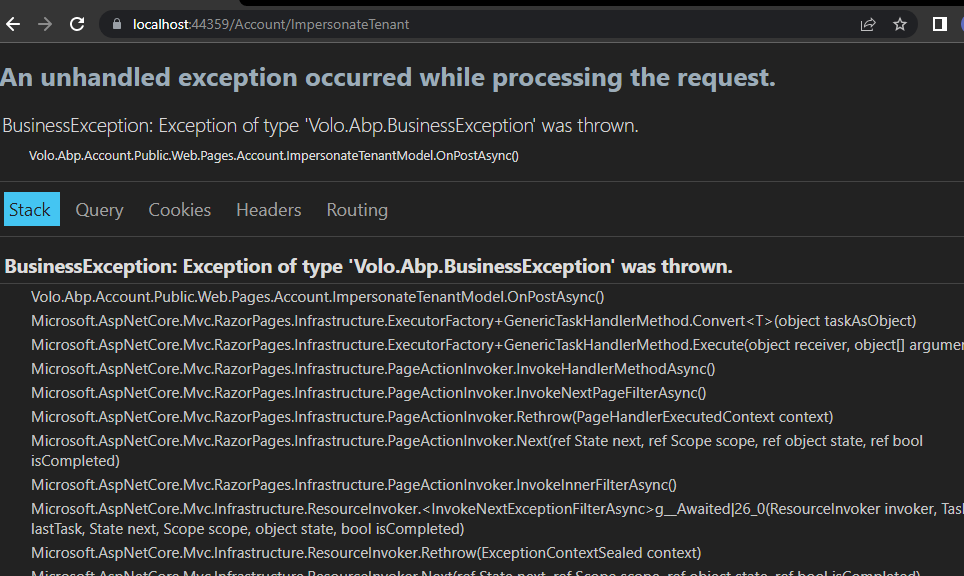Select the InvokeInnerFilterAsync stack frame

point(354,484)
